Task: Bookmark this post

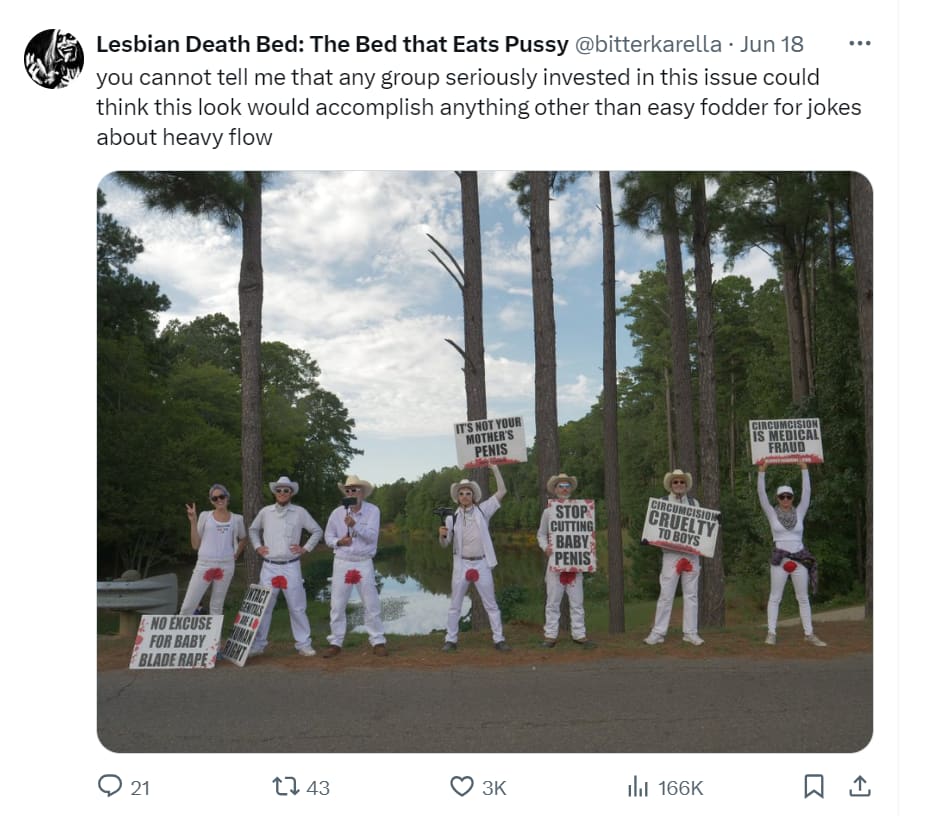Action: click(813, 786)
